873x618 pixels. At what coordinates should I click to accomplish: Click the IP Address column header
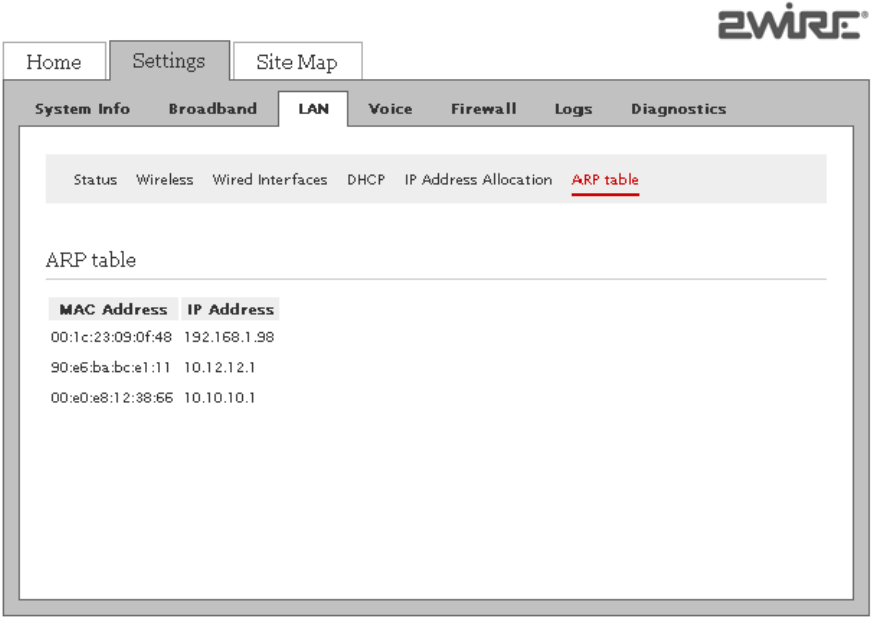230,309
